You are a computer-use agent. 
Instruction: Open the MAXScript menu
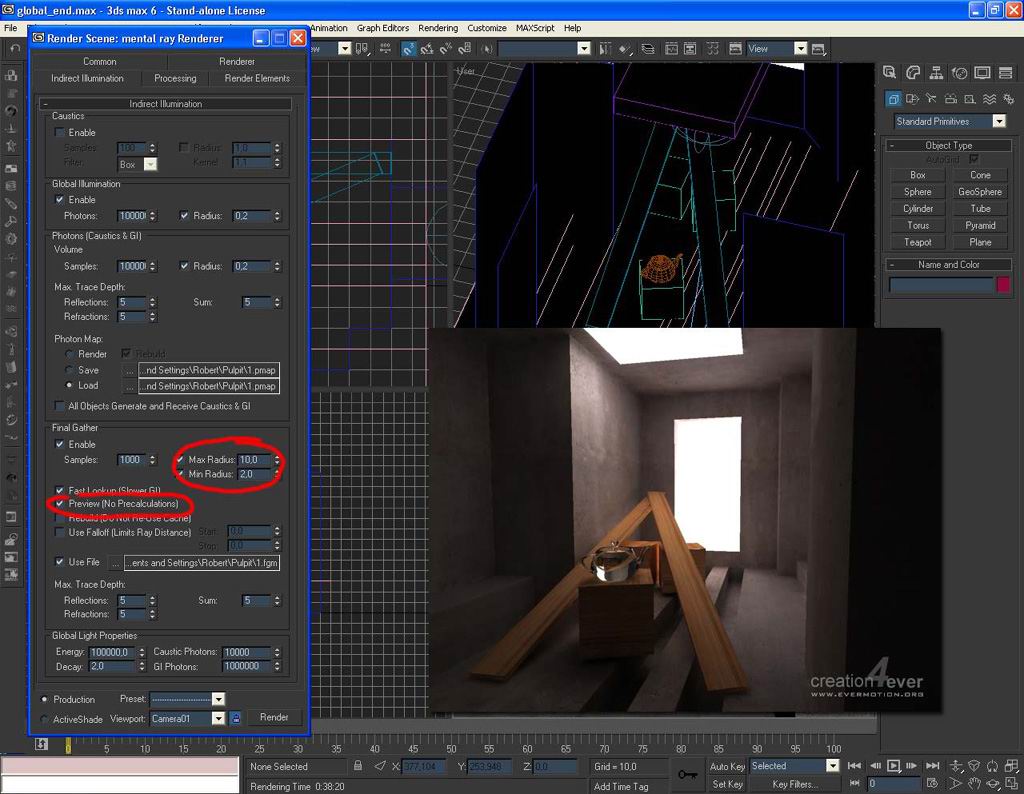[x=535, y=28]
